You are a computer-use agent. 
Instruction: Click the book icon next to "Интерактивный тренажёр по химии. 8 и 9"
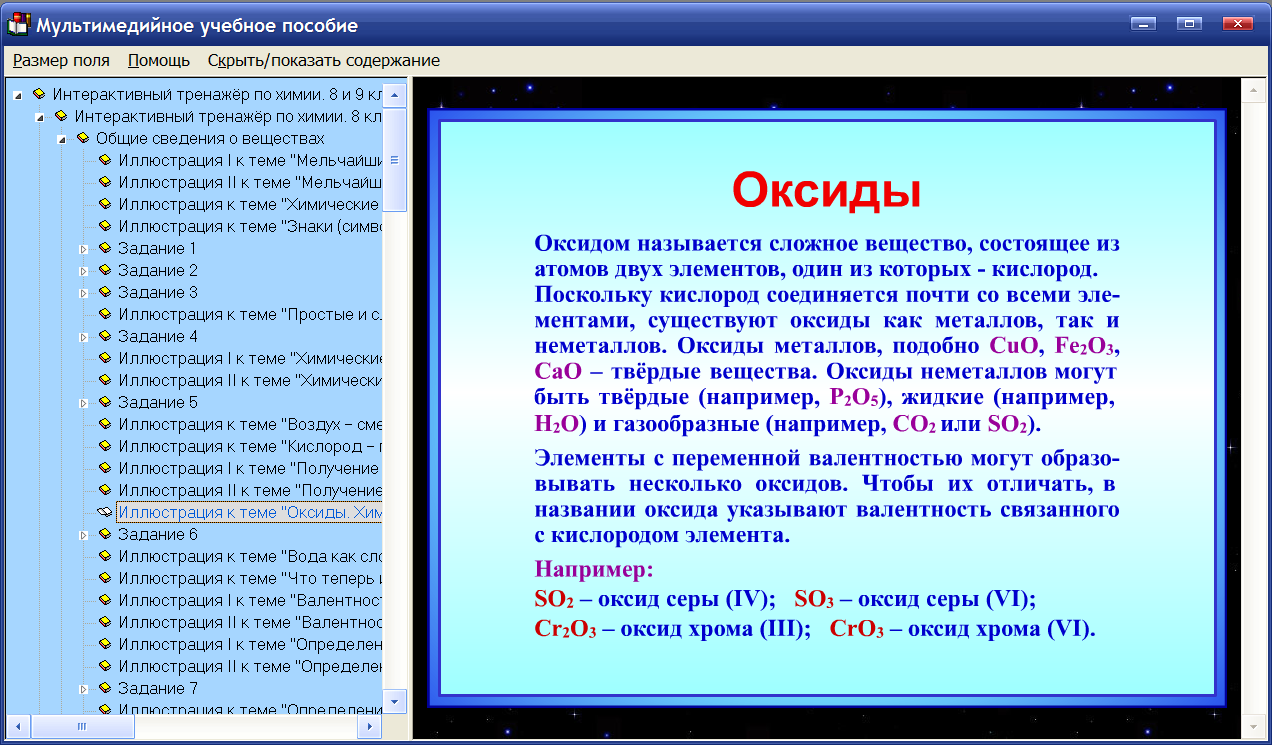[x=38, y=95]
